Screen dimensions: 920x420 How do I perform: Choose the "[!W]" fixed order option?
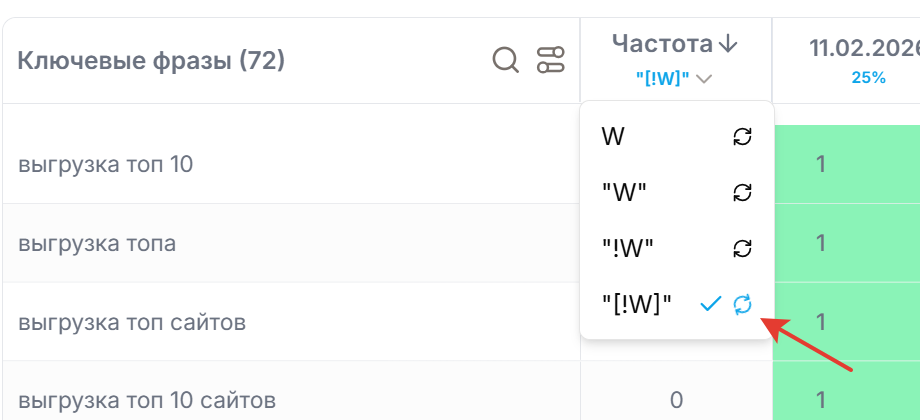pyautogui.click(x=636, y=305)
